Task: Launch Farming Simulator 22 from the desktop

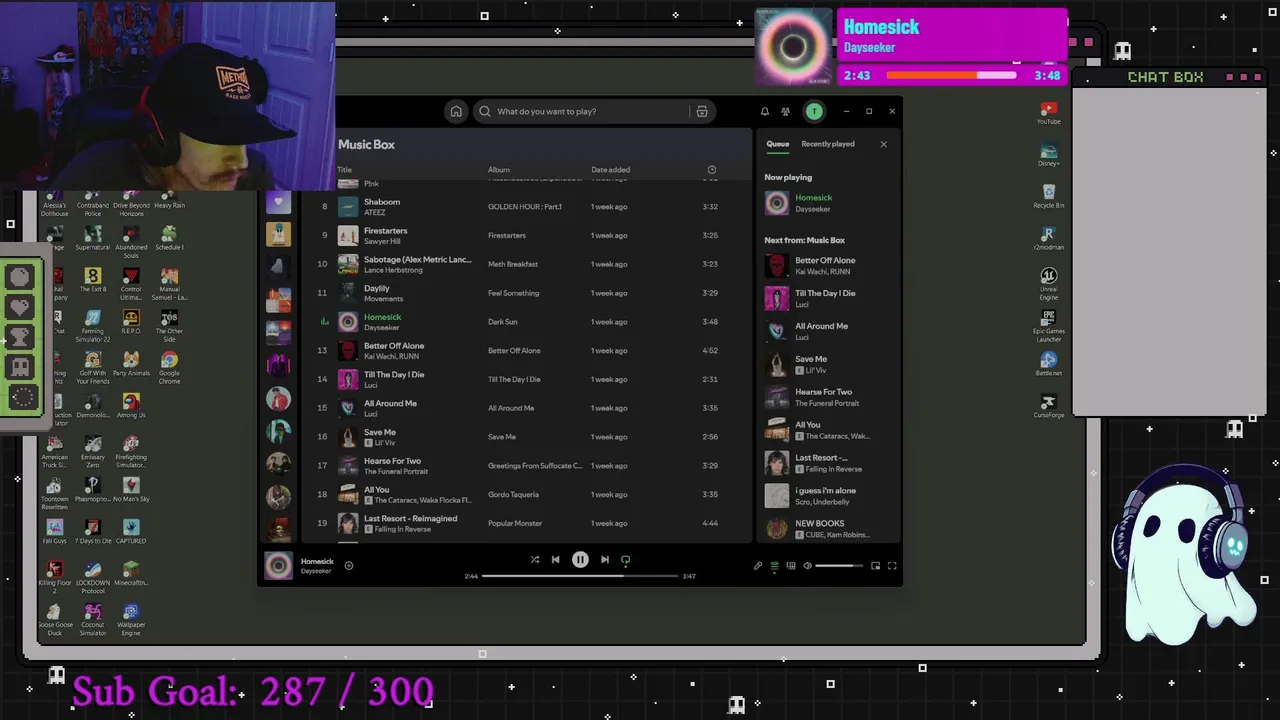Action: click(92, 325)
